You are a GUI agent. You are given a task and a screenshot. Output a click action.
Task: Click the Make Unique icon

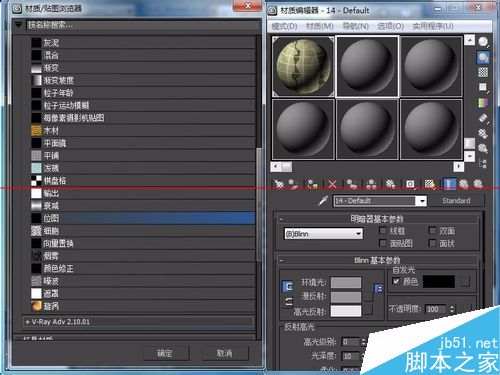[x=371, y=184]
